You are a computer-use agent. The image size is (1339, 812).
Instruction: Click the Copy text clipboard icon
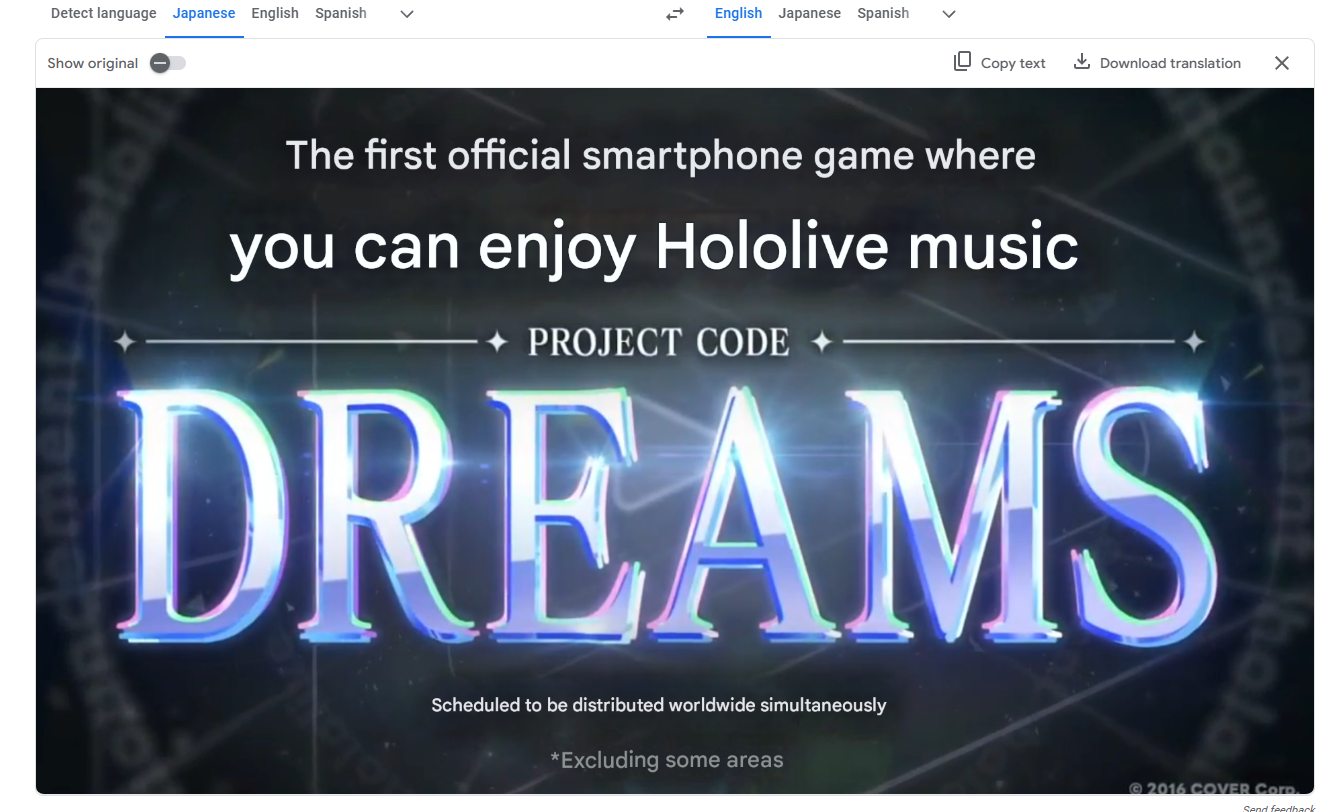[x=962, y=62]
